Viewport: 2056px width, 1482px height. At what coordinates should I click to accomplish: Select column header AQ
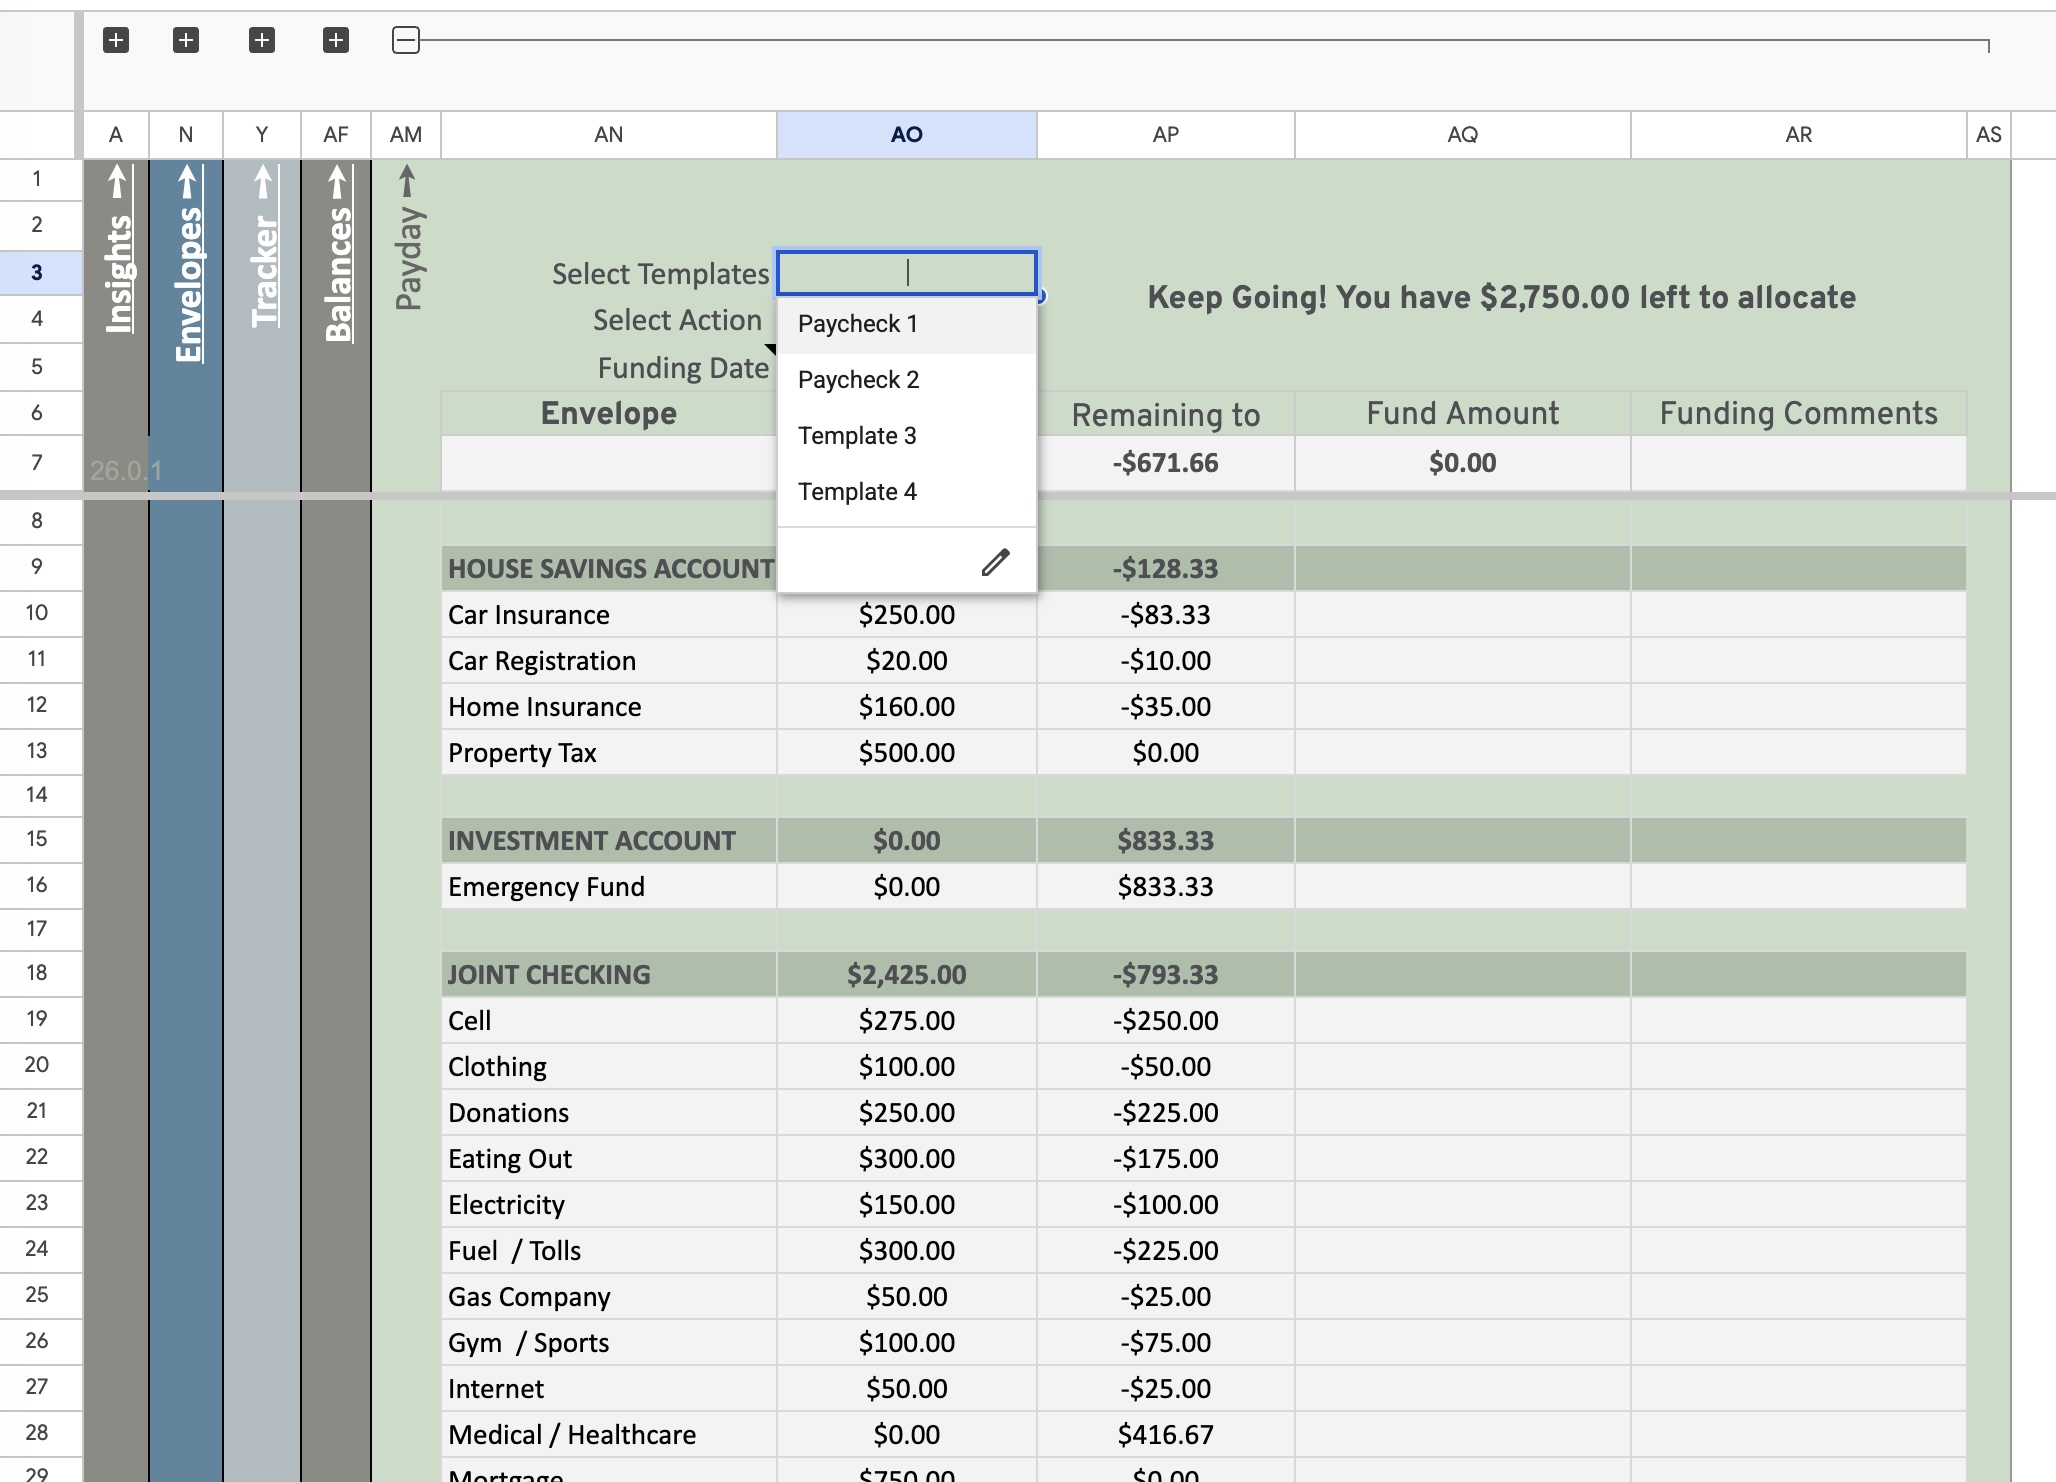pos(1463,135)
